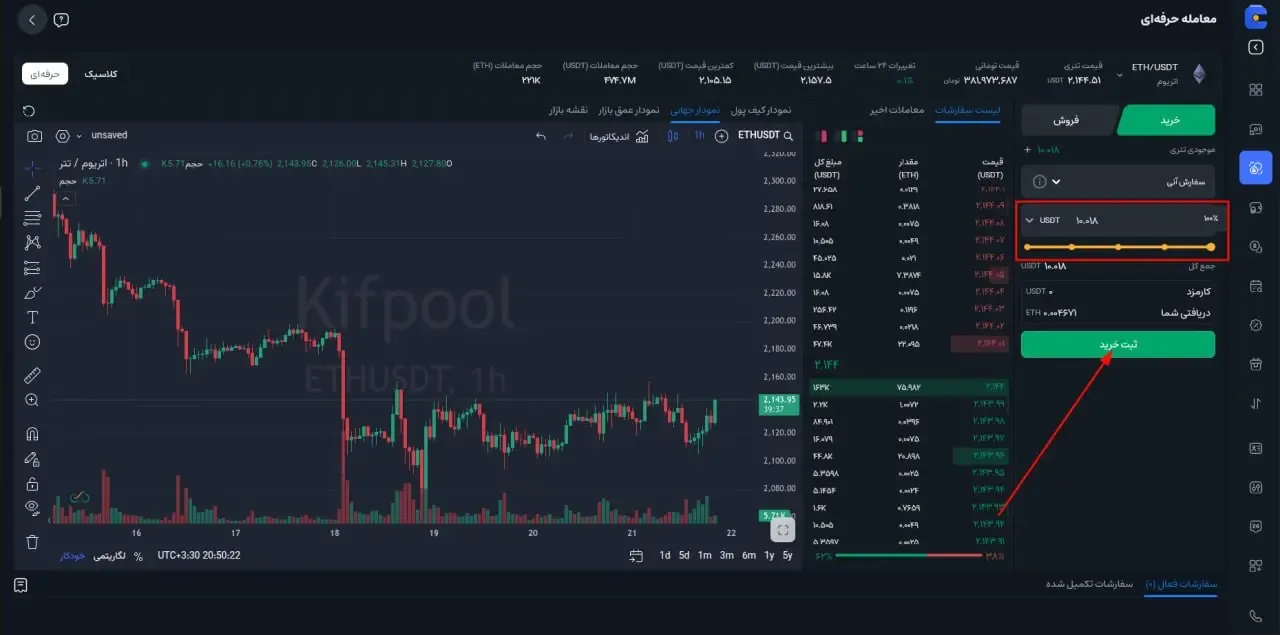
Task: Select the chart patterns tool
Action: (32, 243)
